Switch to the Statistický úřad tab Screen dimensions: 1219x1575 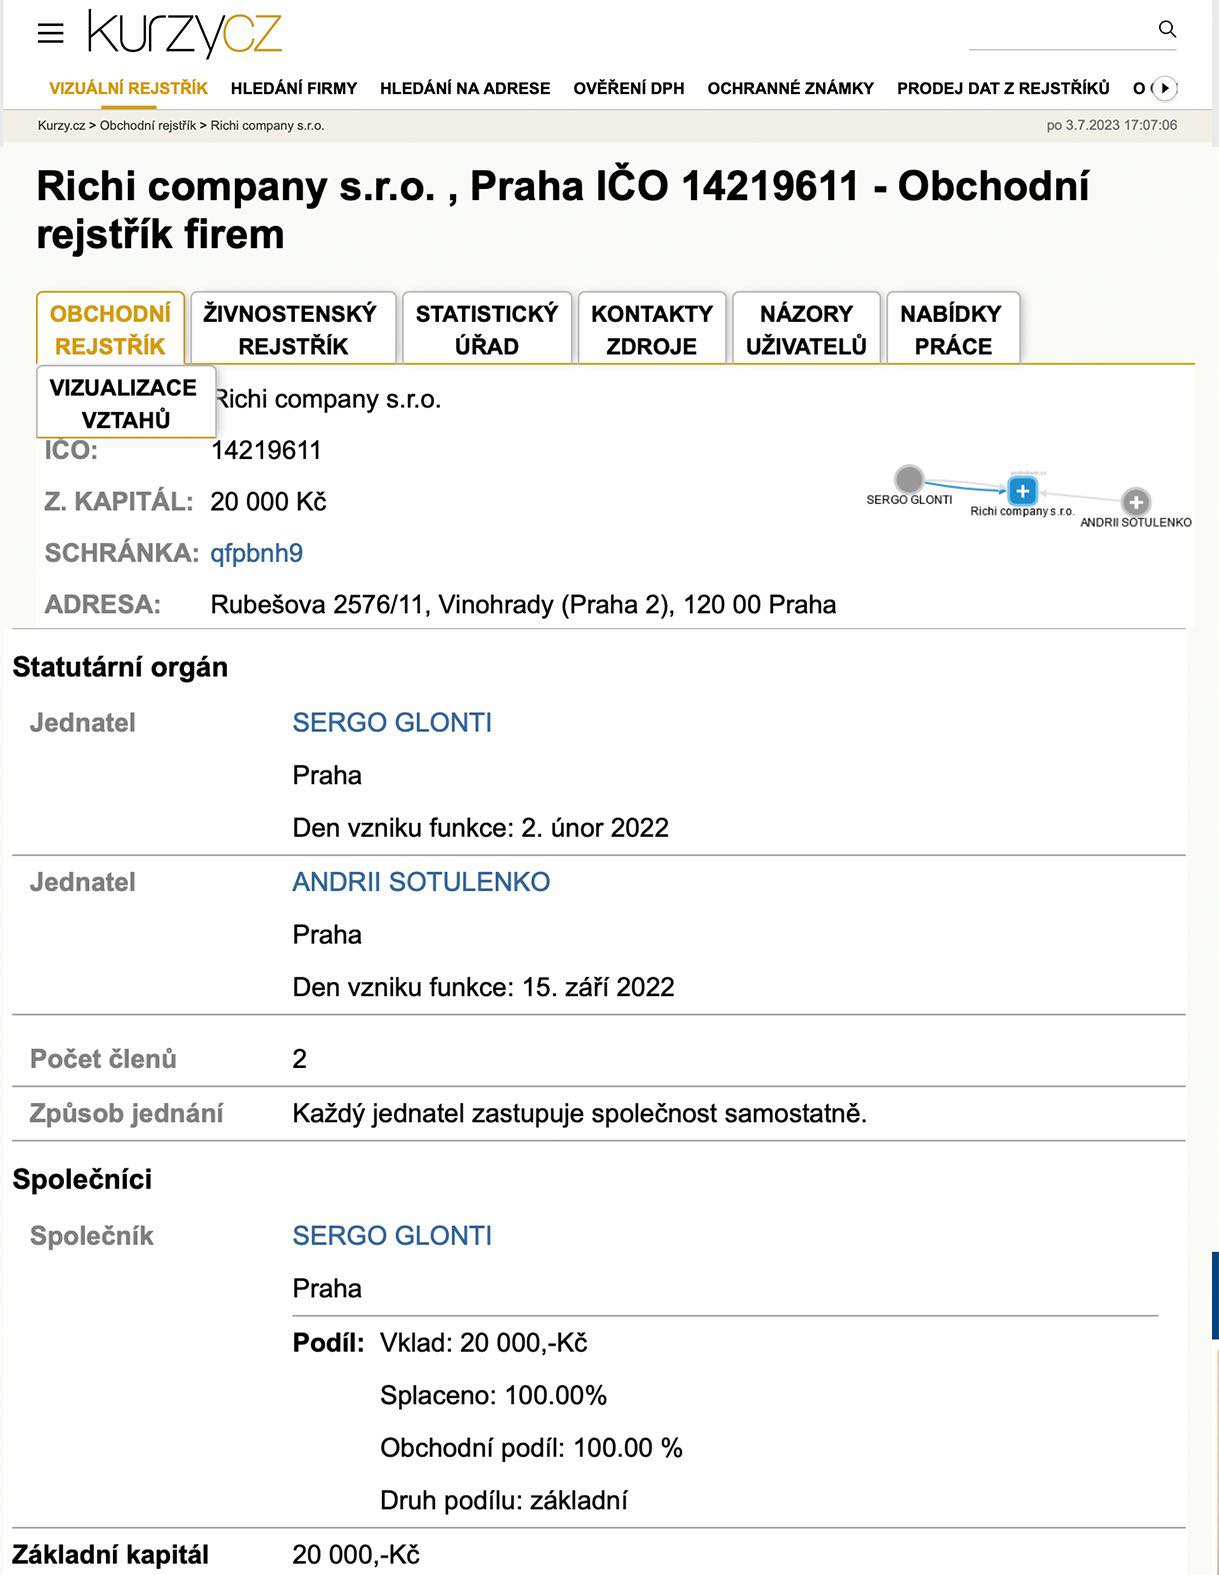point(487,329)
